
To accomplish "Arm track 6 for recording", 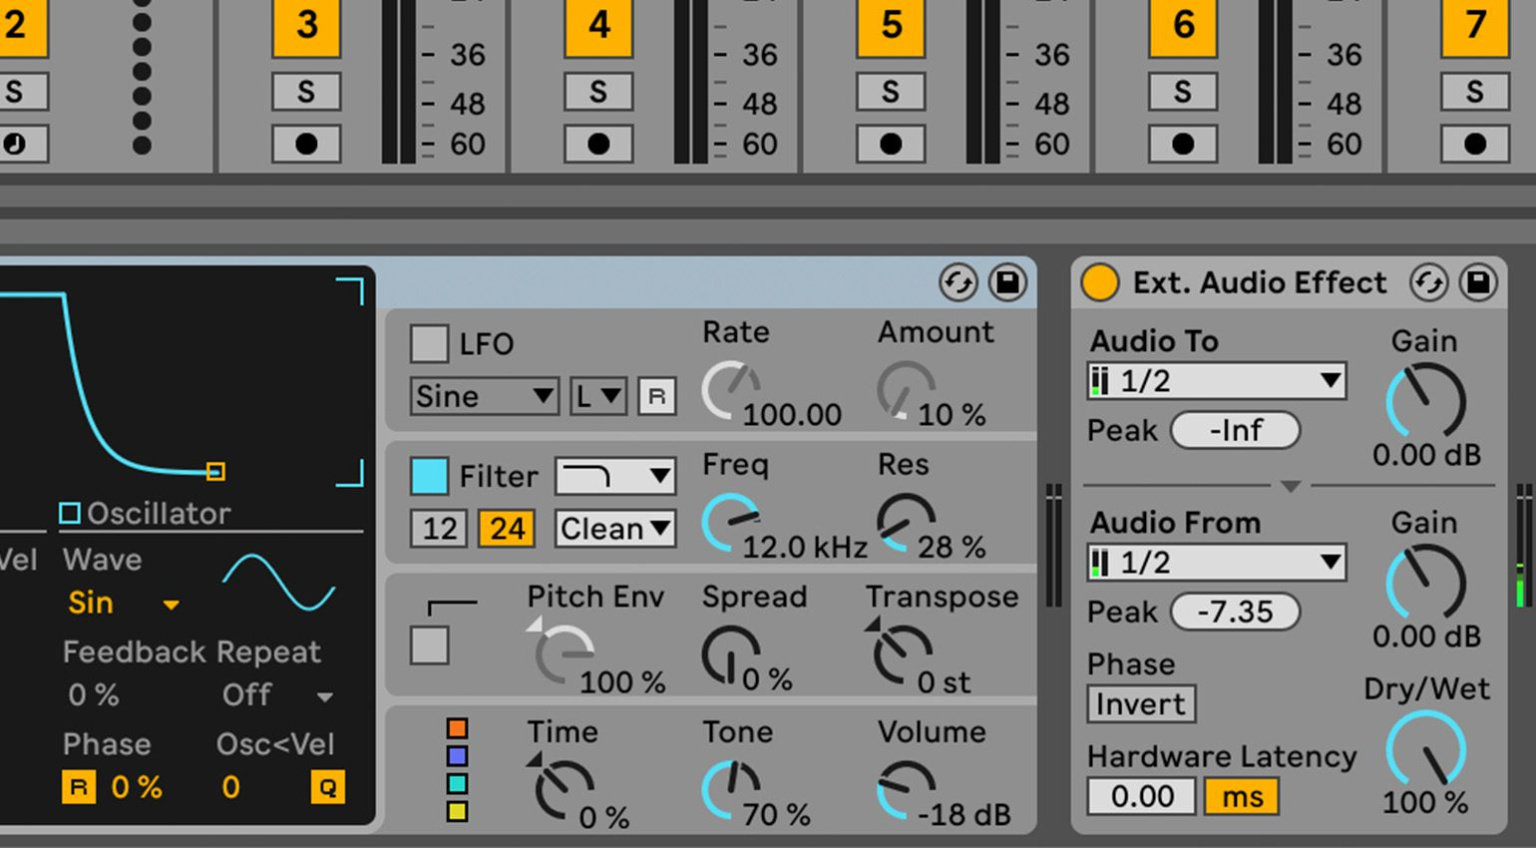I will pyautogui.click(x=1182, y=144).
